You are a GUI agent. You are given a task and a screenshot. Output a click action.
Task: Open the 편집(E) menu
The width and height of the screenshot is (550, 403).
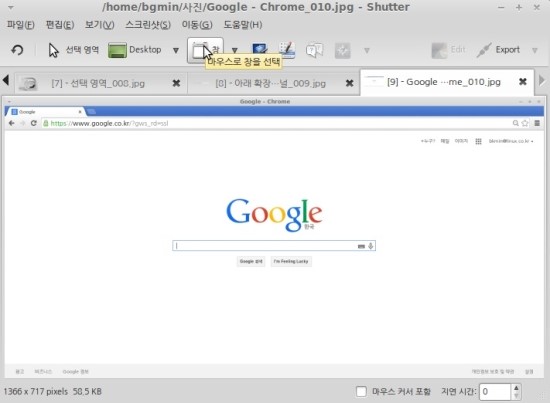tap(60, 25)
